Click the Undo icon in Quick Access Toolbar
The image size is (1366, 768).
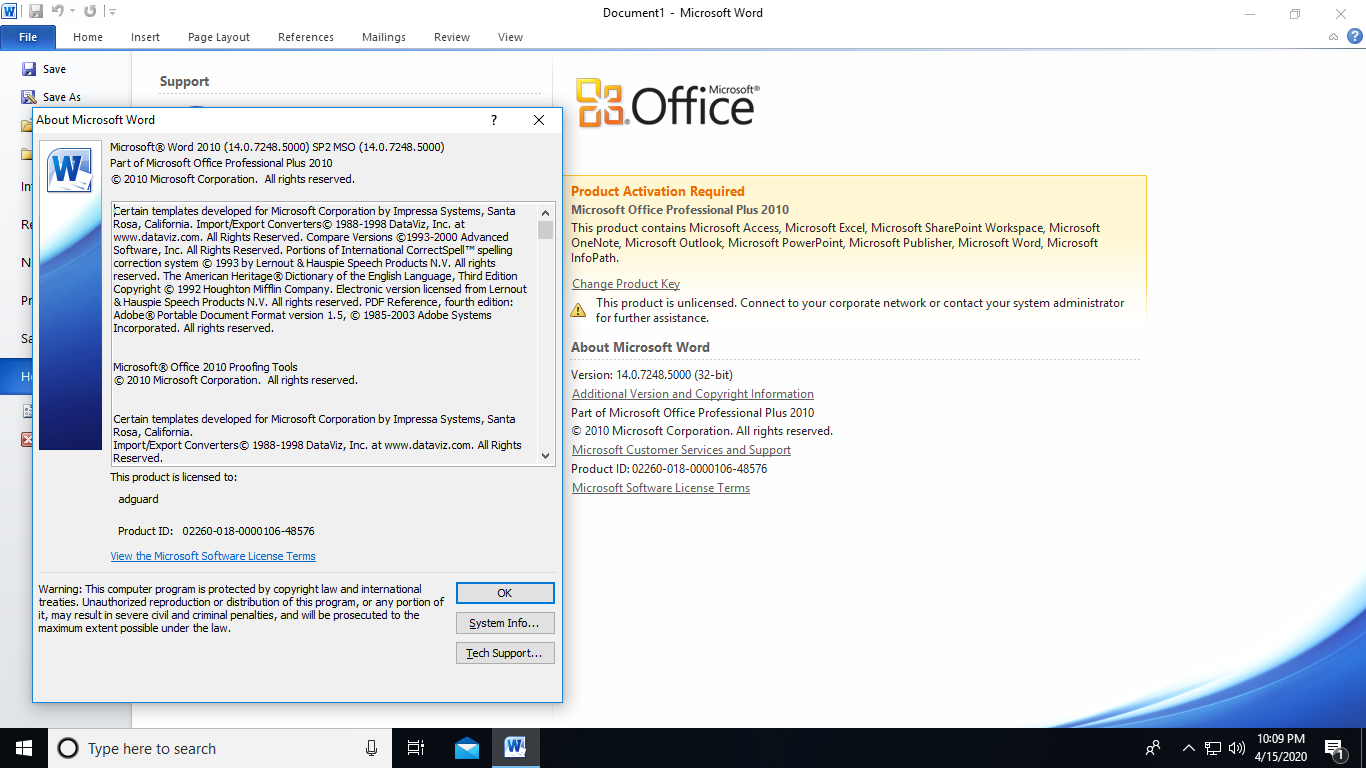(x=58, y=12)
